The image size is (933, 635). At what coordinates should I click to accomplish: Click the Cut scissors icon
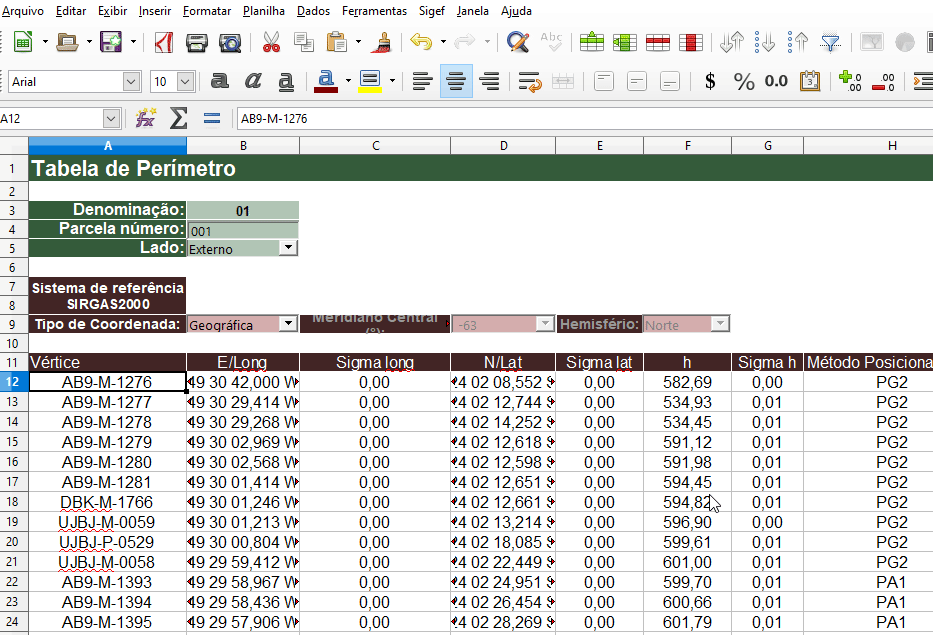[271, 42]
